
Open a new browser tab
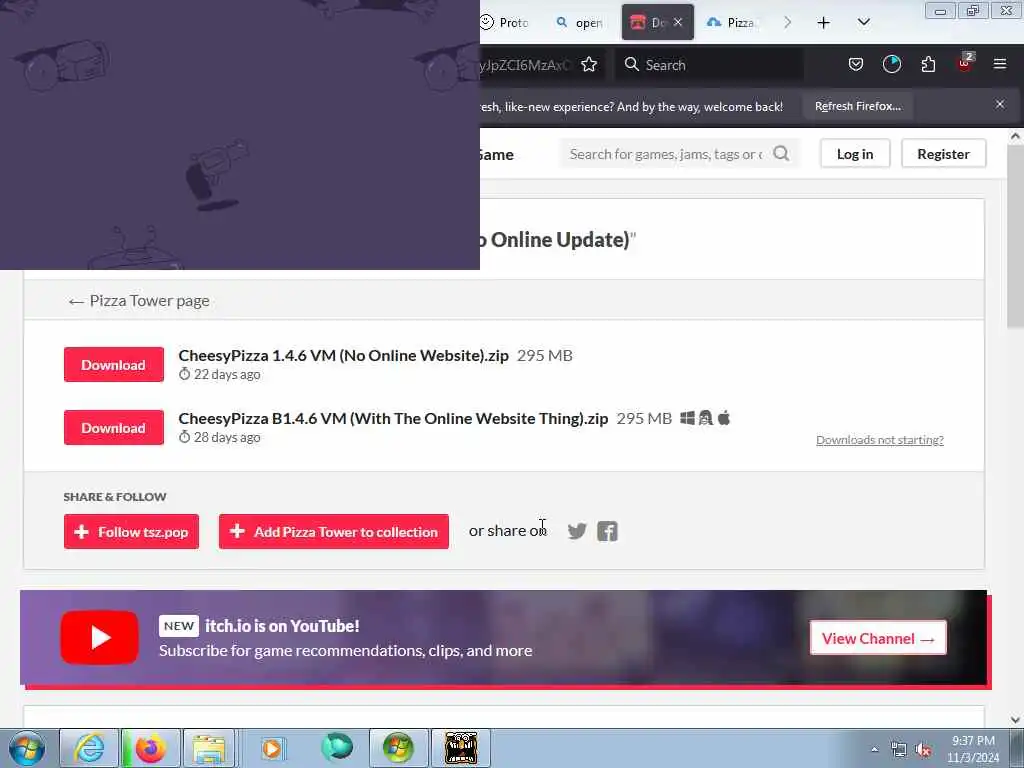point(824,23)
